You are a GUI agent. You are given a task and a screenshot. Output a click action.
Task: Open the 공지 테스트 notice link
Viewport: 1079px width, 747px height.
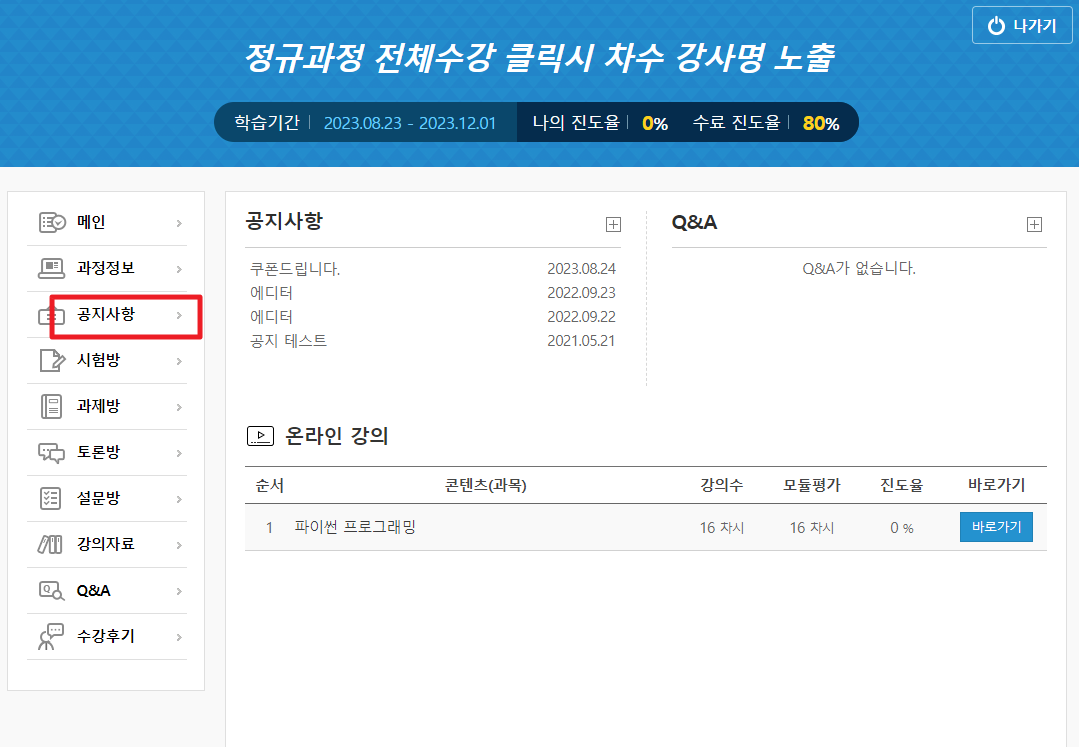click(288, 341)
